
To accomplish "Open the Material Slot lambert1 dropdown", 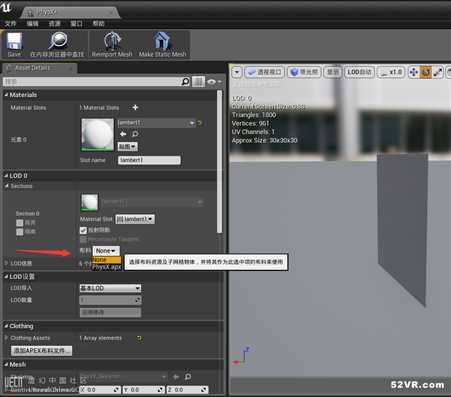I will pos(135,219).
